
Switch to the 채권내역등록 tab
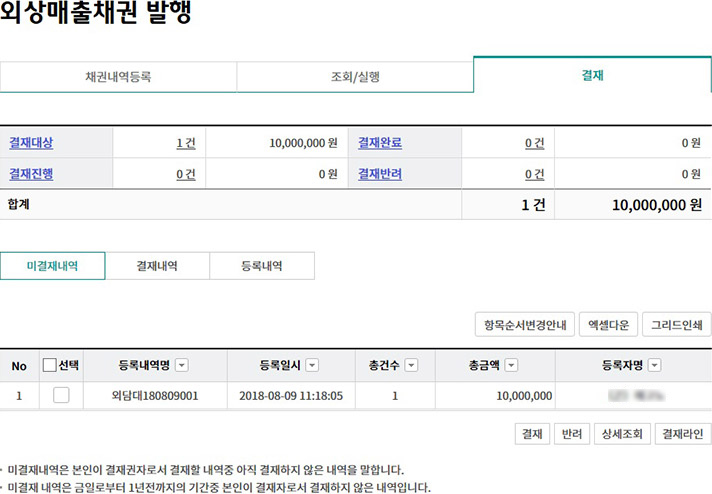118,76
